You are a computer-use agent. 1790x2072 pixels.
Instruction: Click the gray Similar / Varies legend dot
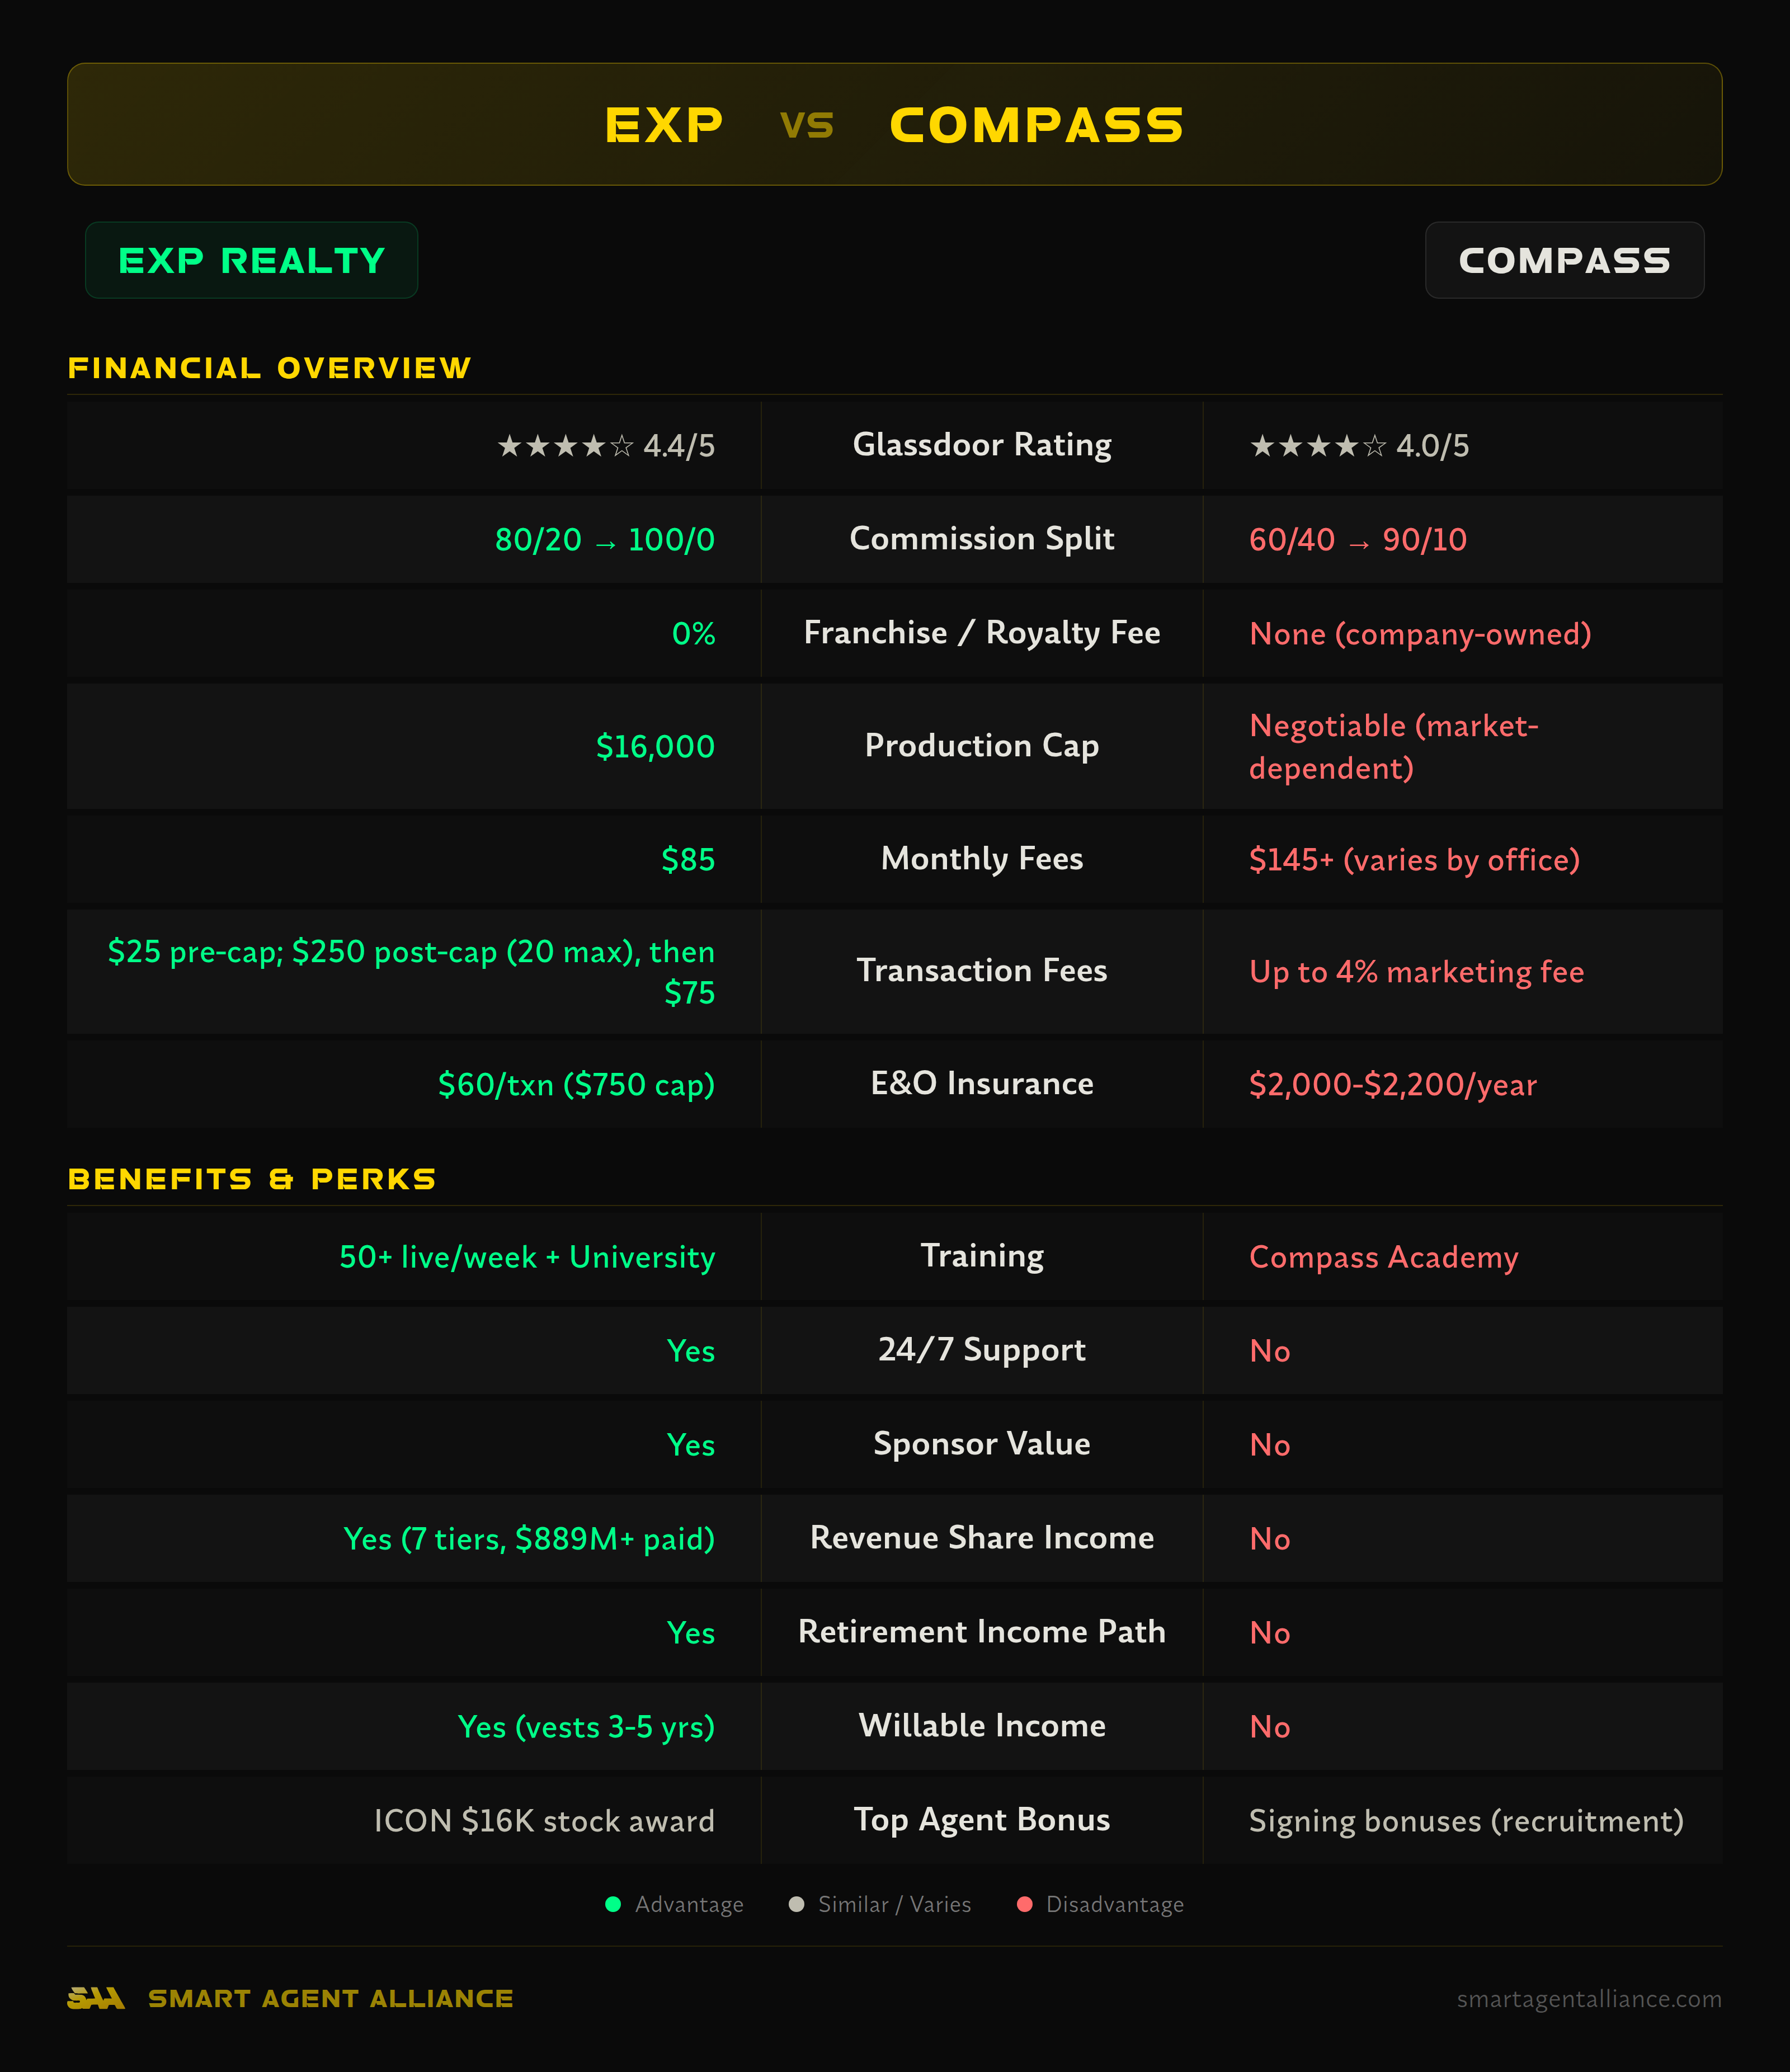click(x=797, y=1904)
